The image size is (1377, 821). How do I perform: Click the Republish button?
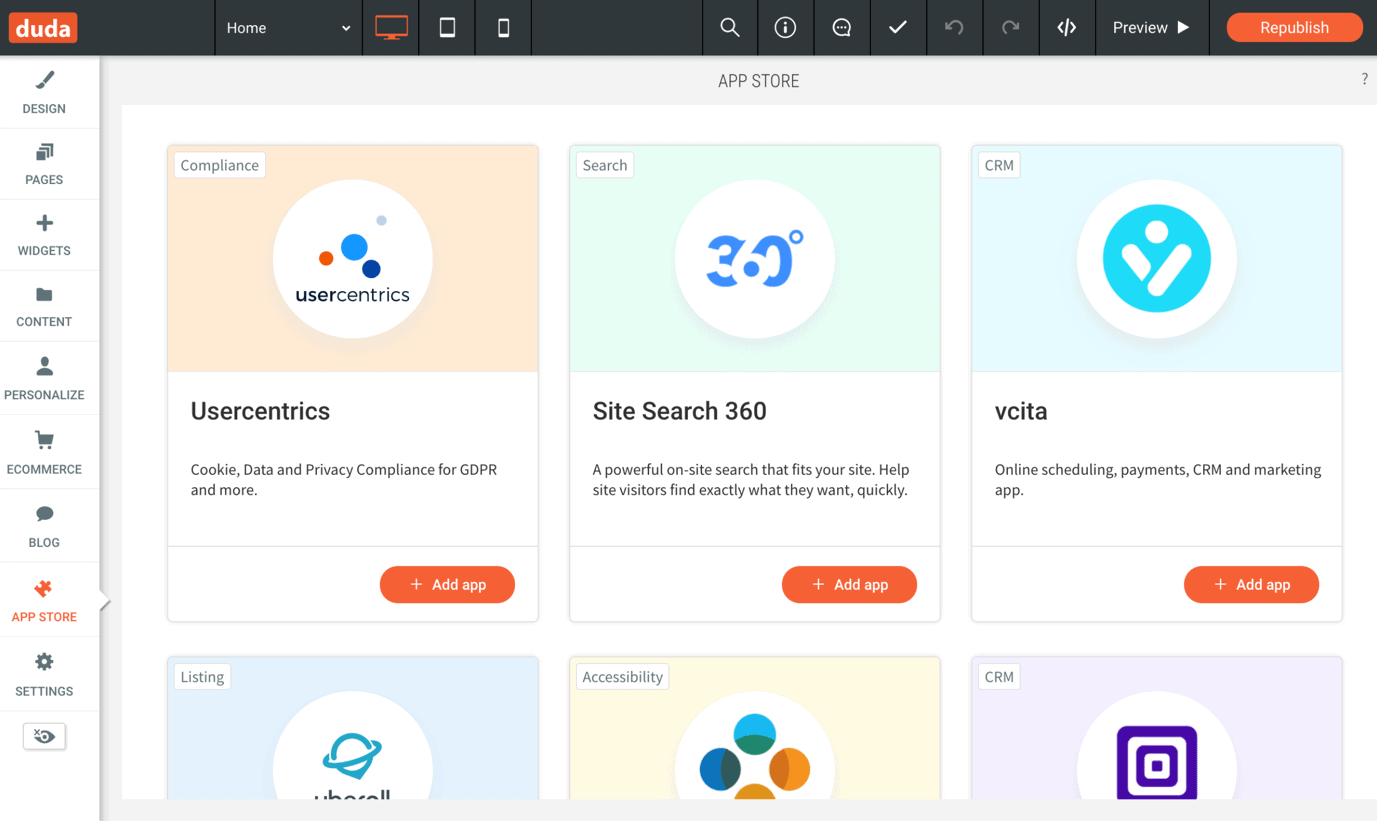[x=1294, y=28]
